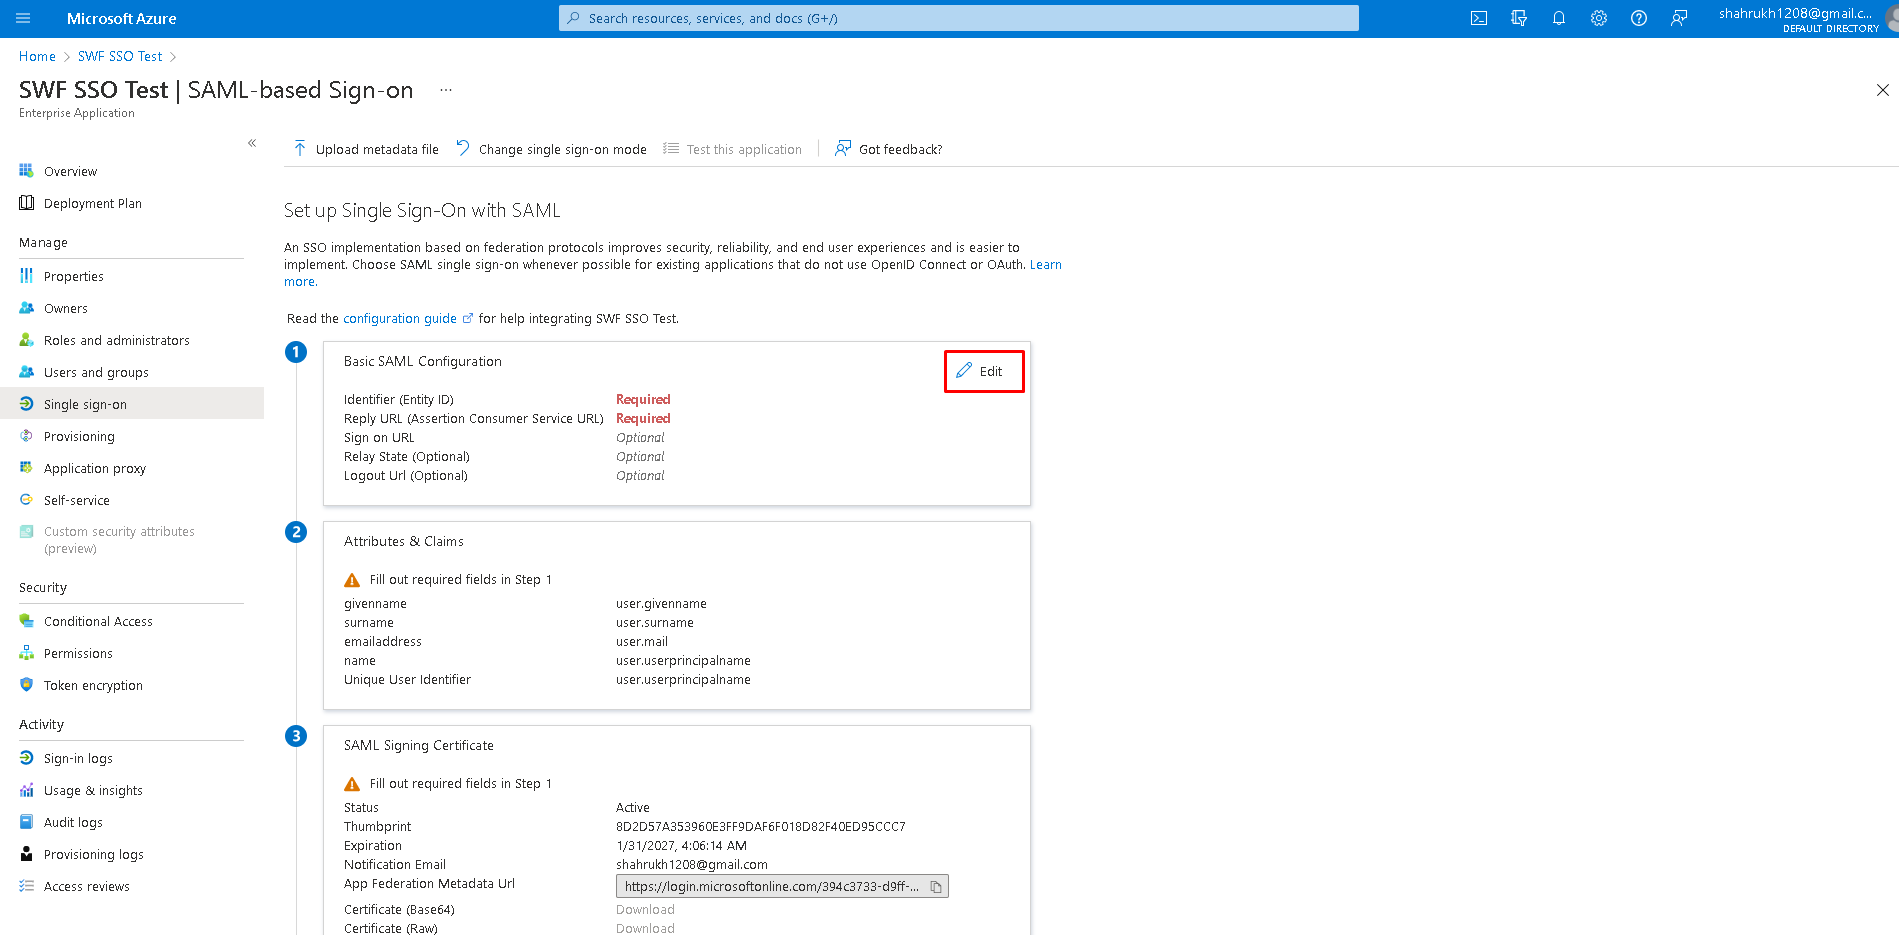This screenshot has width=1899, height=935.
Task: Open the help question mark icon
Action: click(1639, 18)
